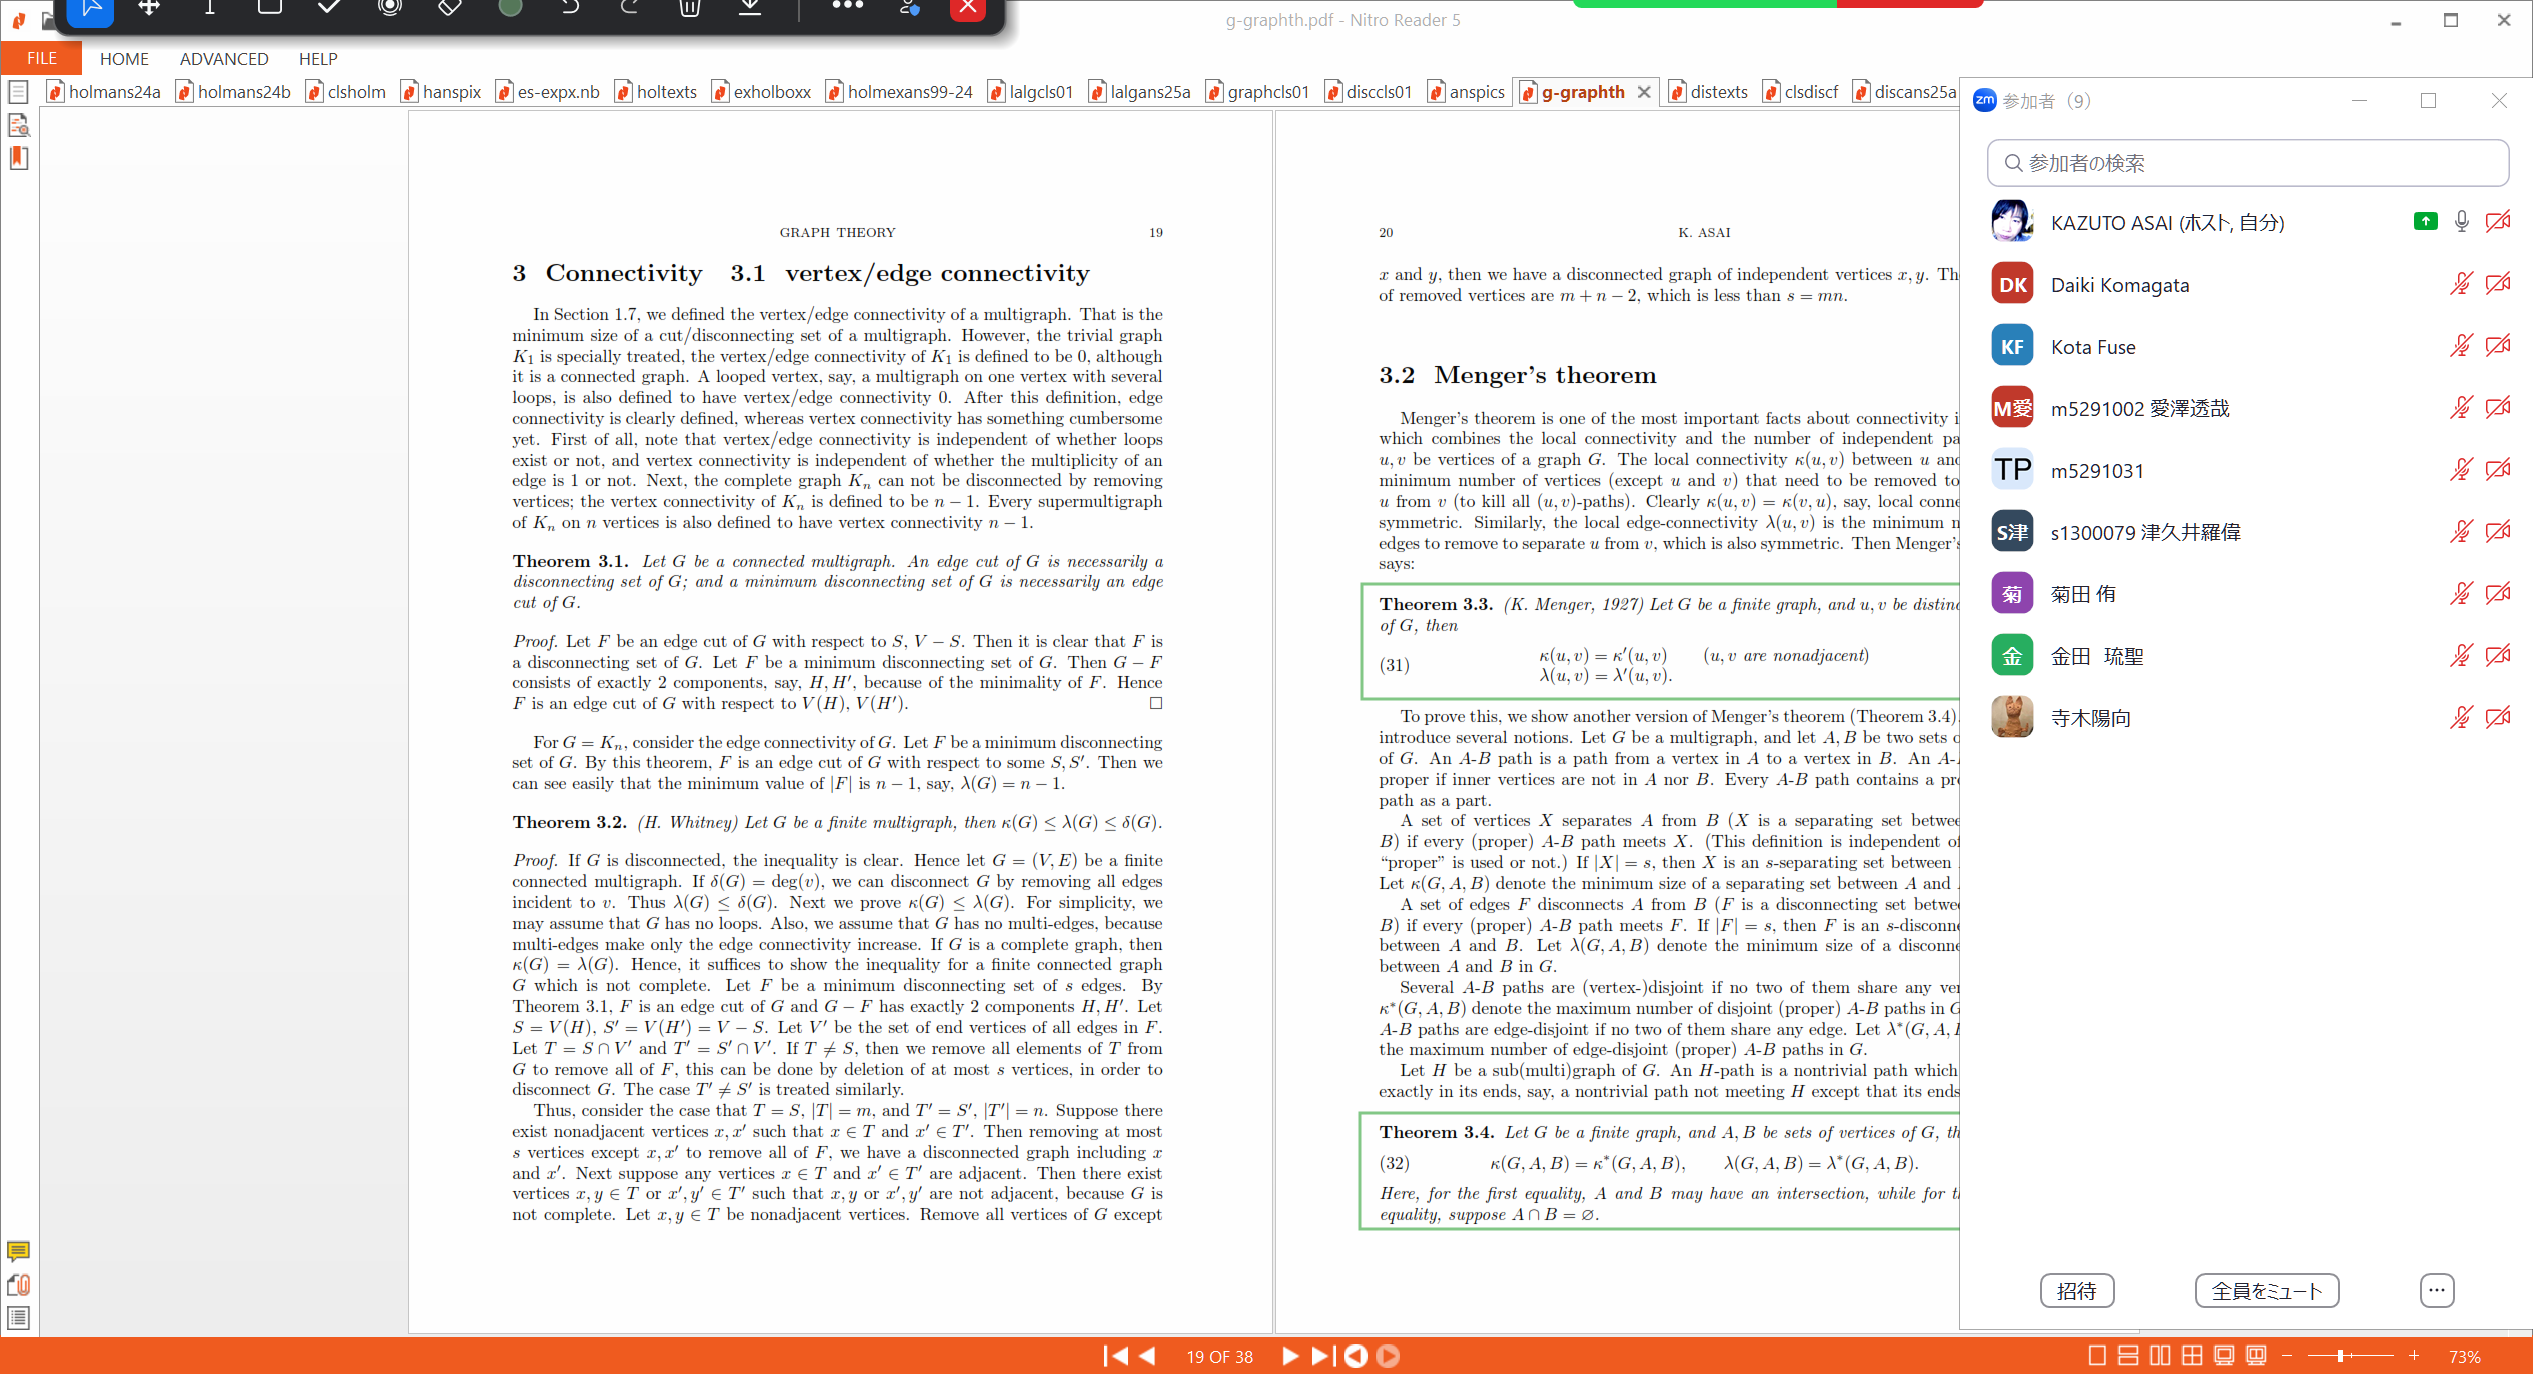Switch to single page view
This screenshot has height=1374, width=2533.
(x=2097, y=1356)
